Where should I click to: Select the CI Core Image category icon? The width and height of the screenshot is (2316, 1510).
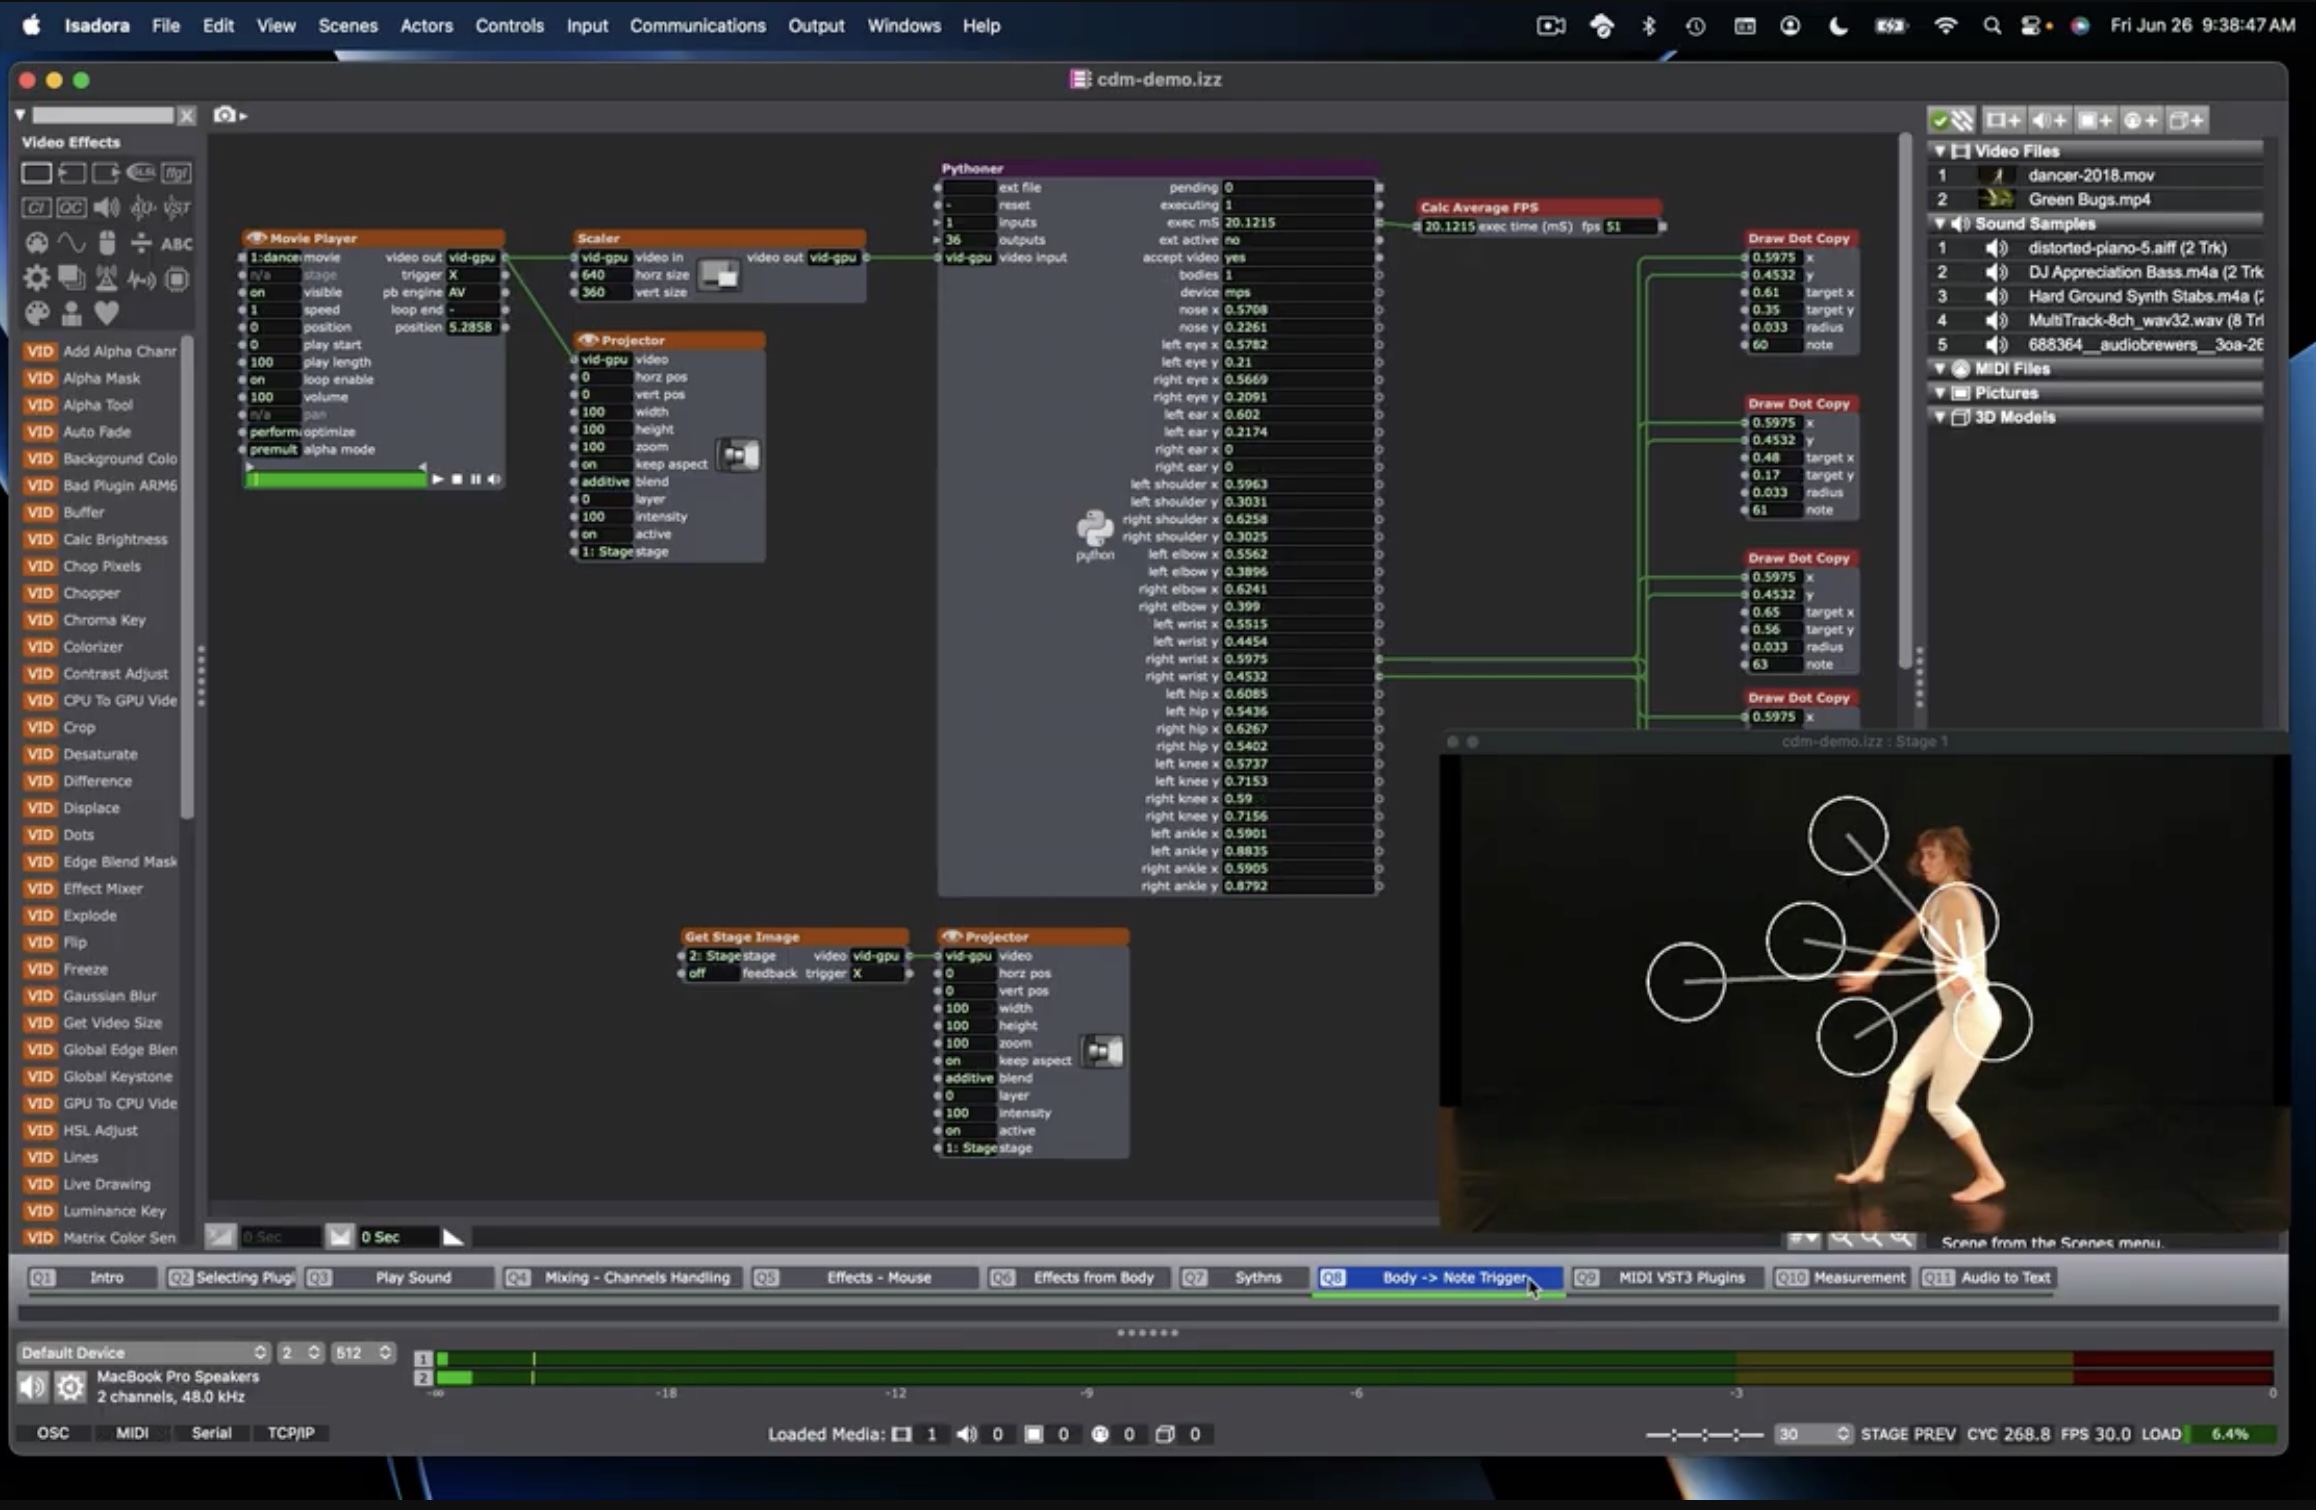[36, 208]
